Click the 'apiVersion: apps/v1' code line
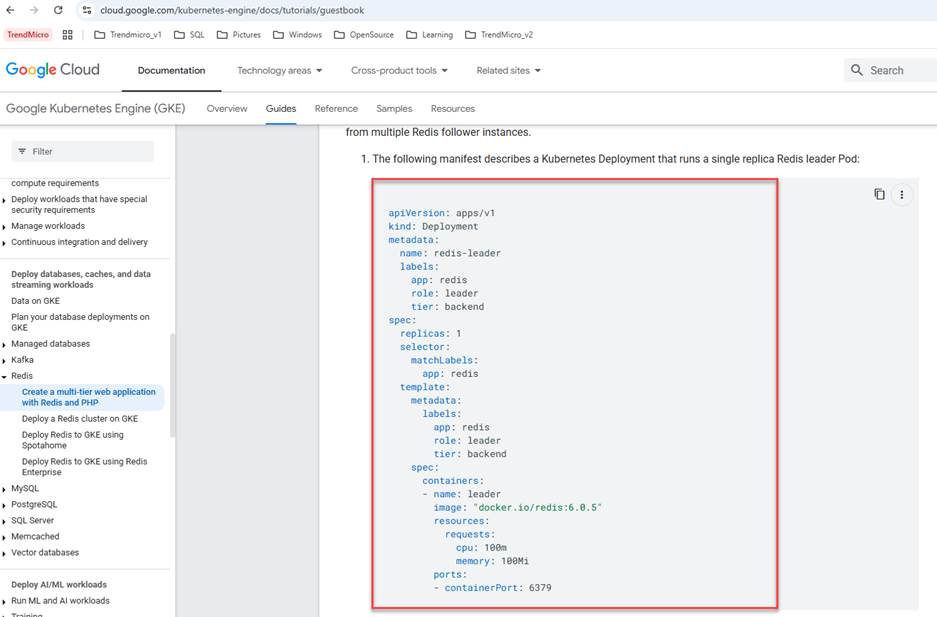This screenshot has height=617, width=937. 442,213
